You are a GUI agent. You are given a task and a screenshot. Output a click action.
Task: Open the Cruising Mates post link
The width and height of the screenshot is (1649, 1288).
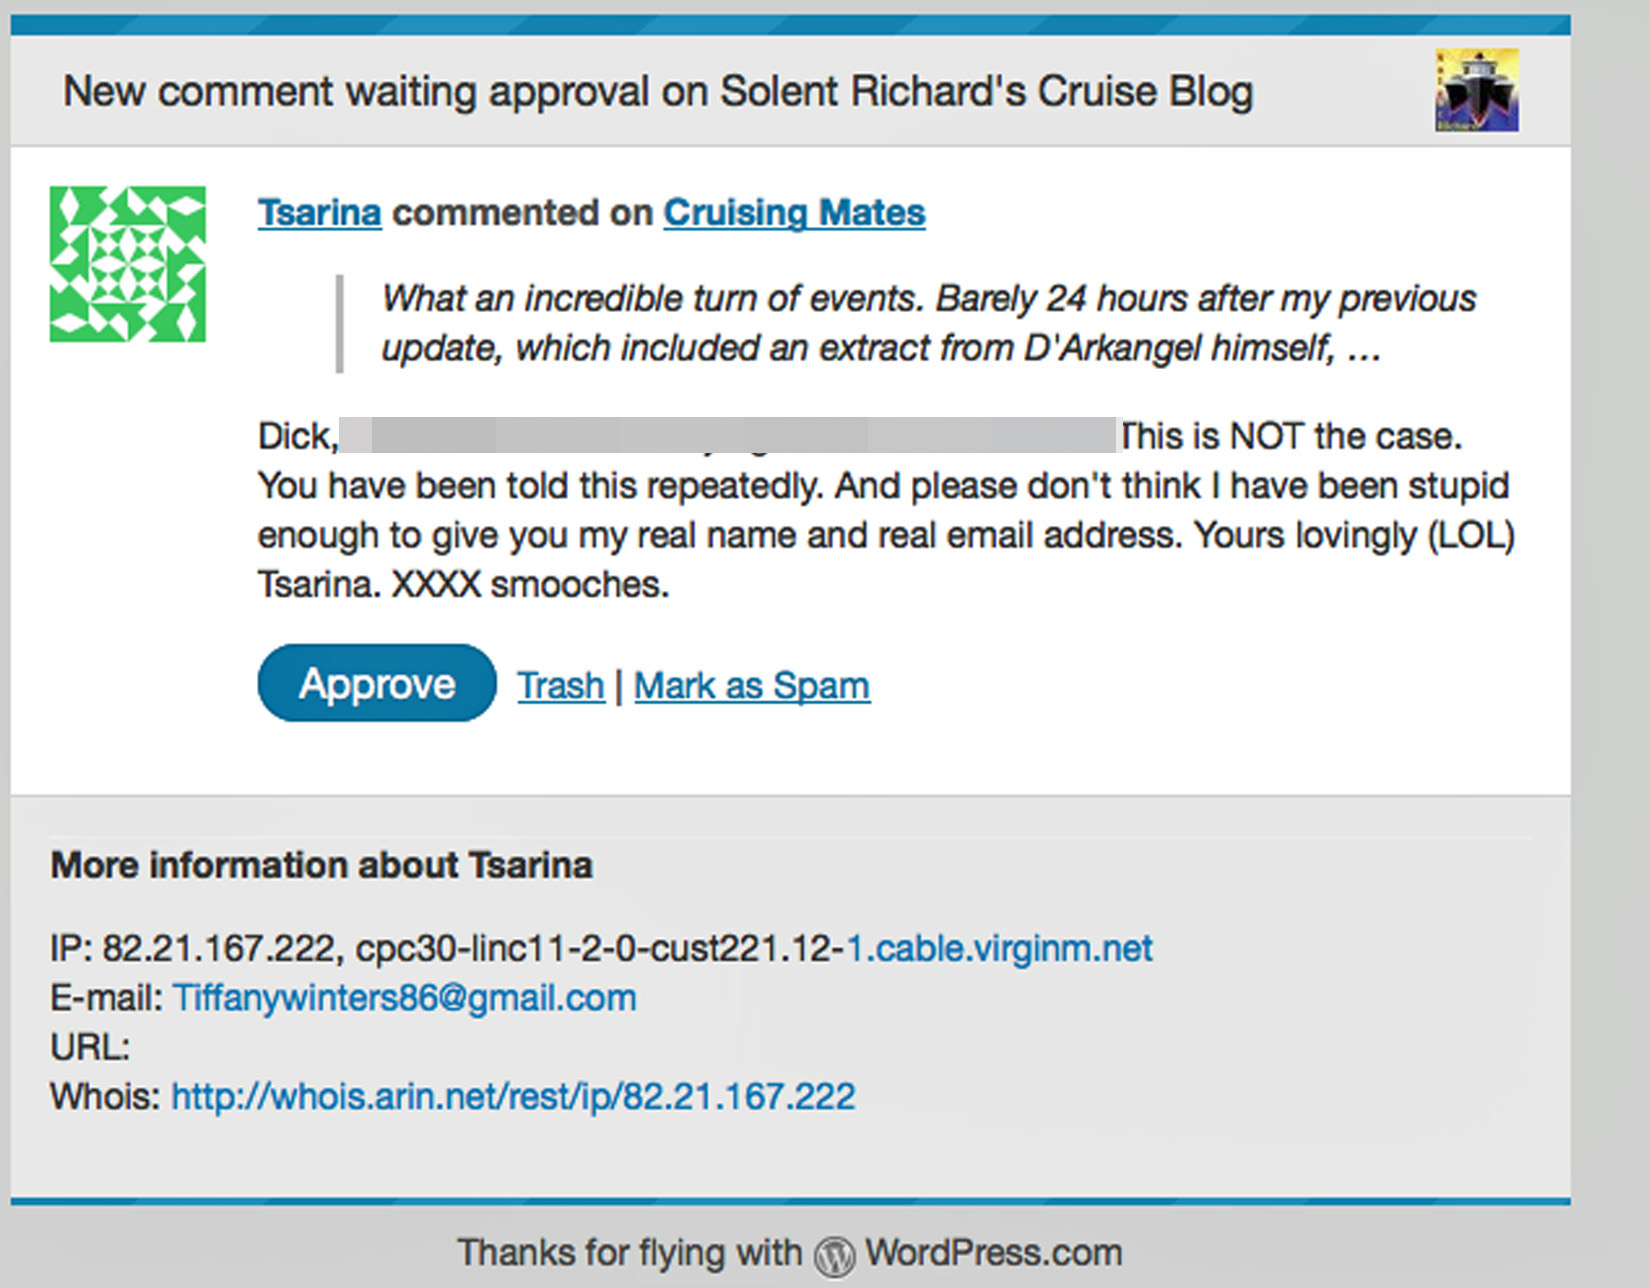[794, 213]
